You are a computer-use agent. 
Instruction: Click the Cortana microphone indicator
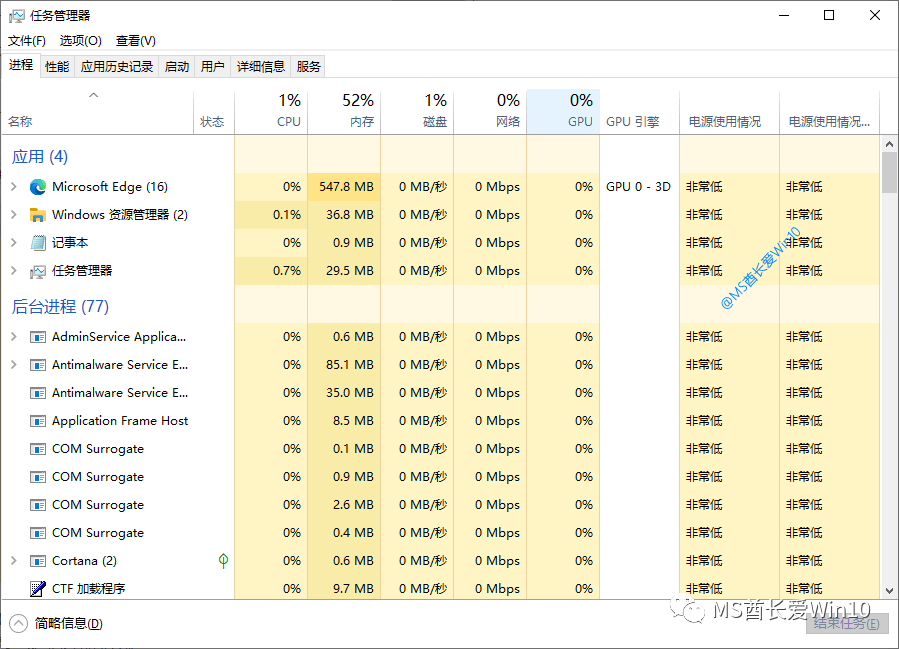tap(222, 561)
